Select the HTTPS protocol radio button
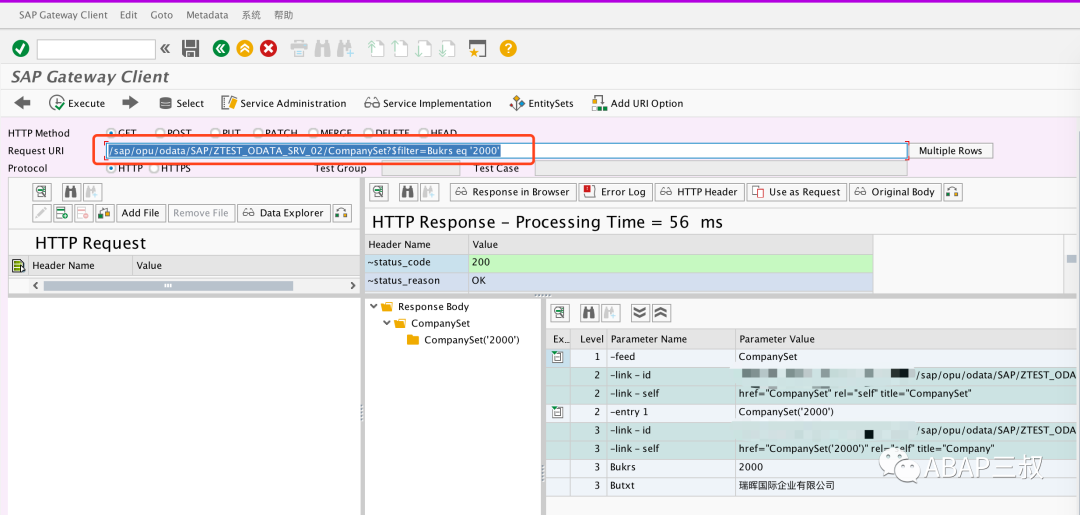The image size is (1080, 515). click(154, 168)
